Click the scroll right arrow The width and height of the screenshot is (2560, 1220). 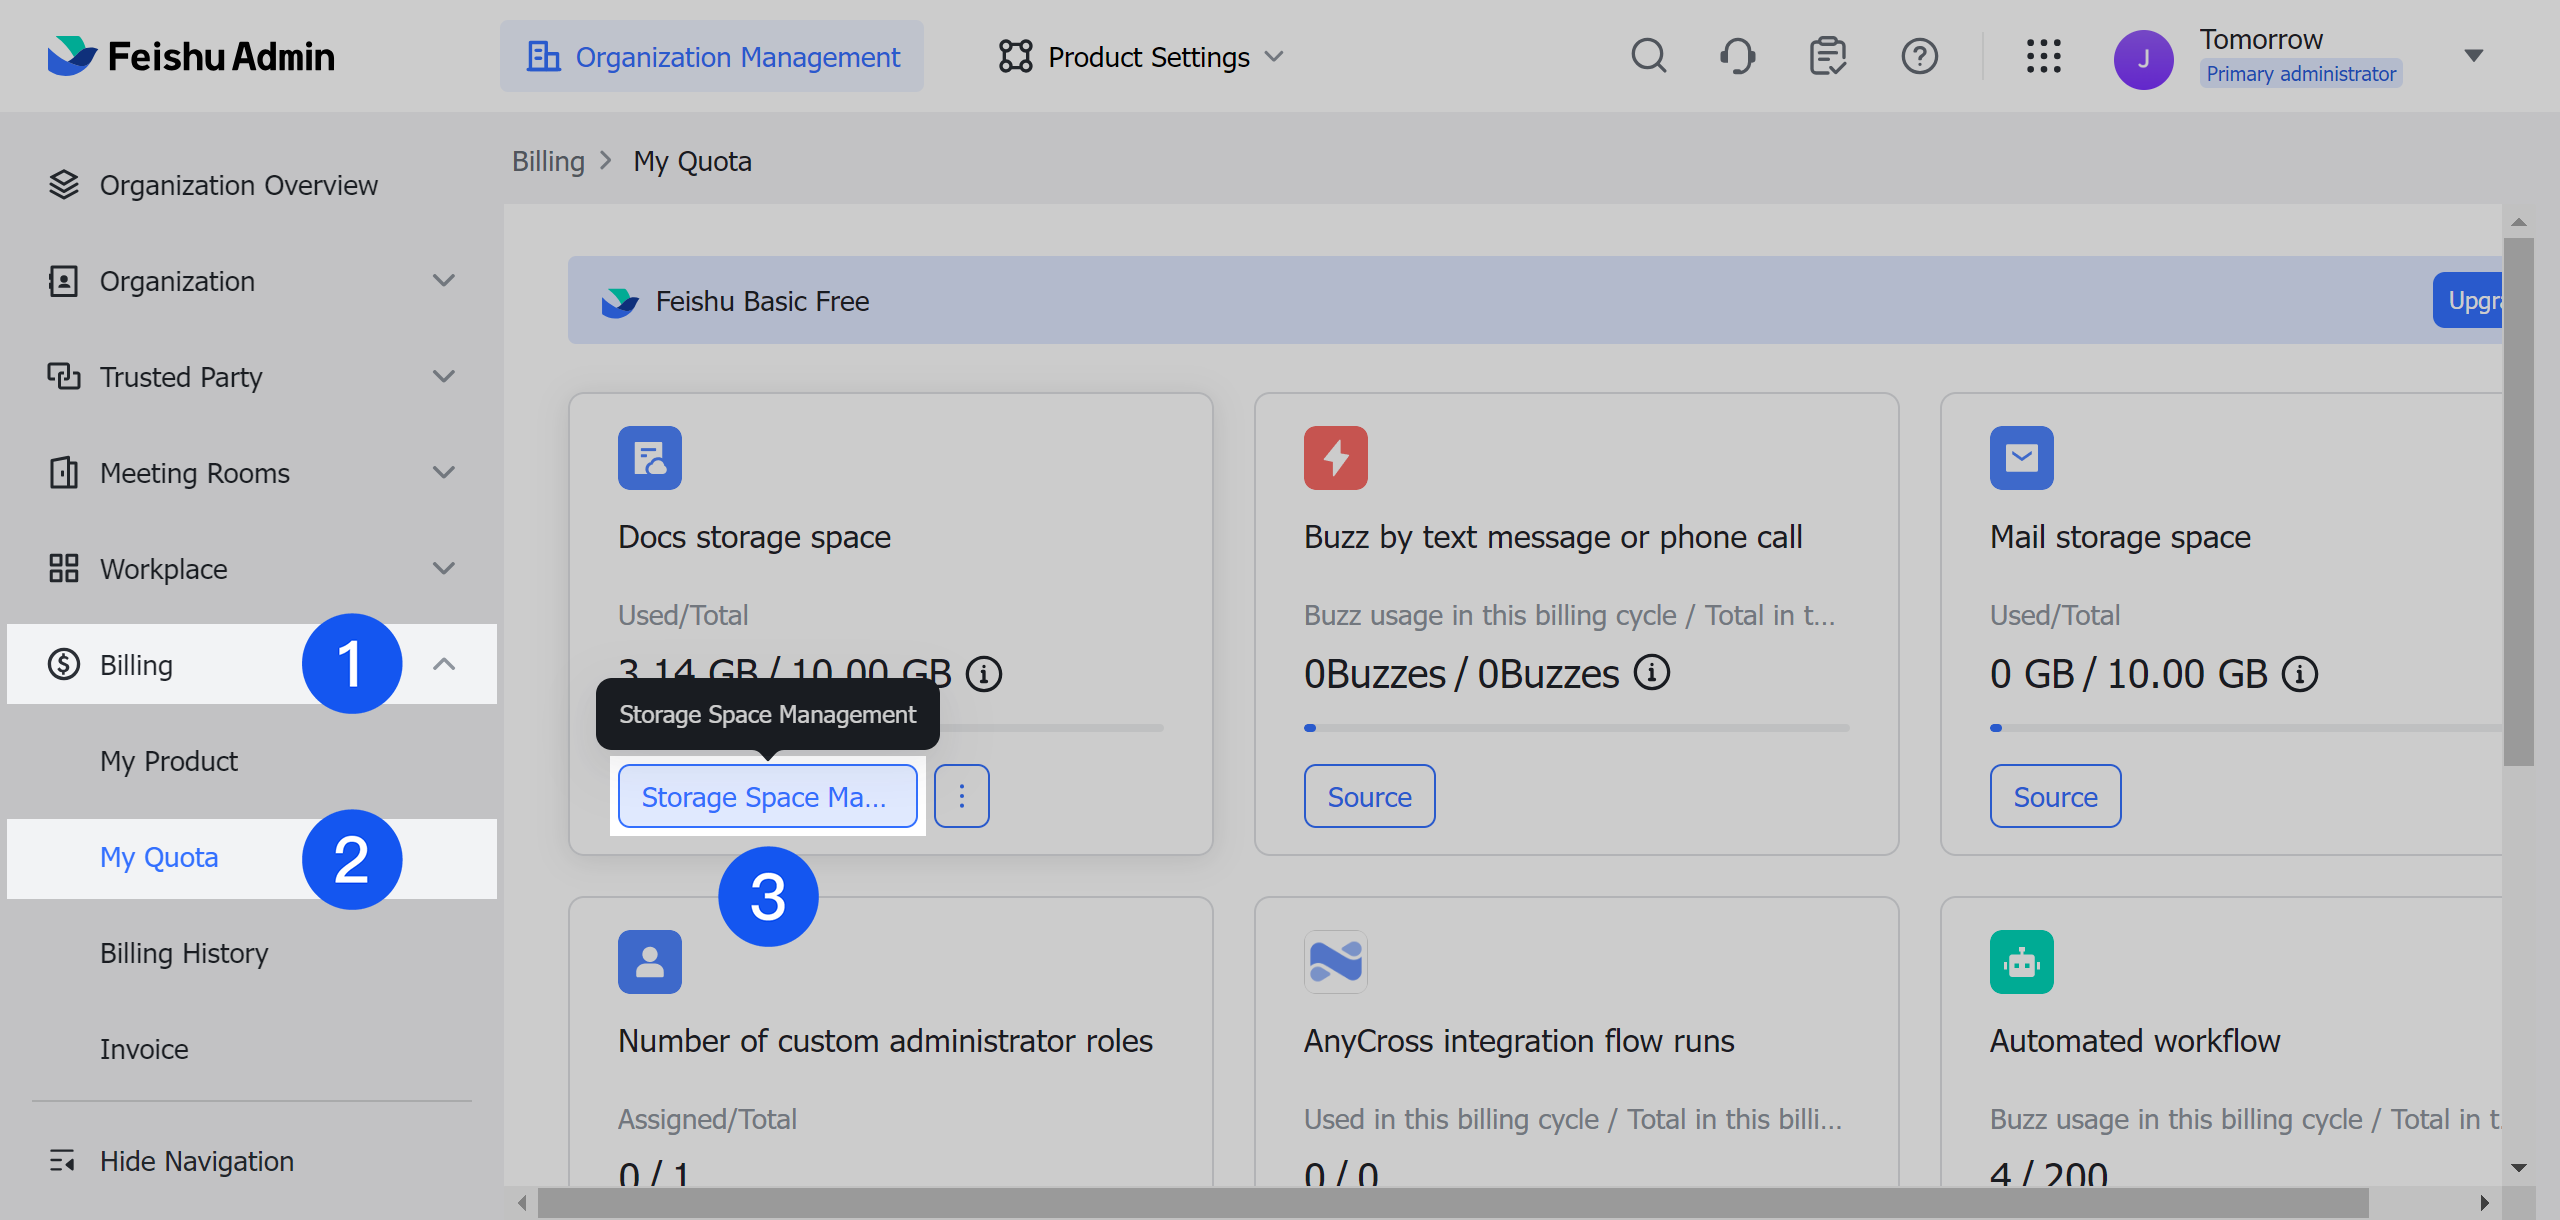2484,1203
